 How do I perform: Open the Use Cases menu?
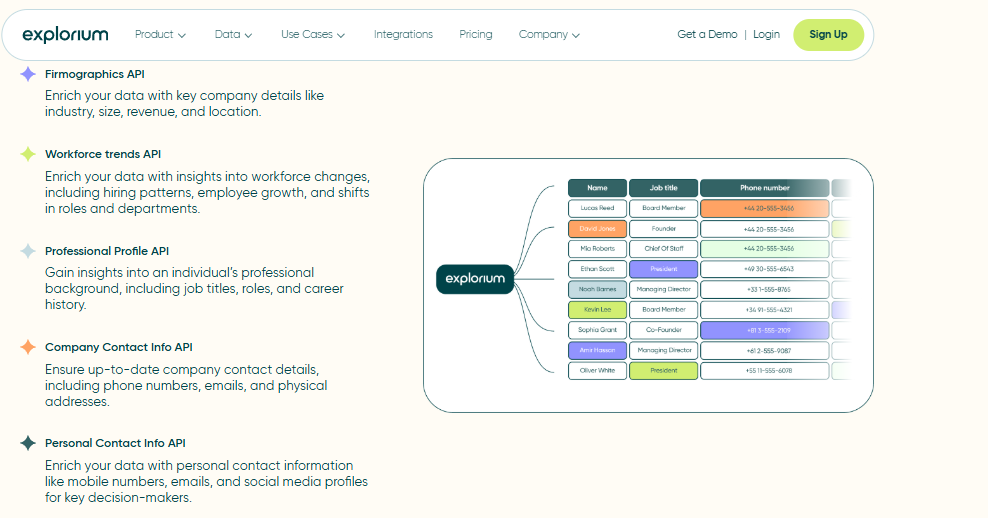(313, 35)
